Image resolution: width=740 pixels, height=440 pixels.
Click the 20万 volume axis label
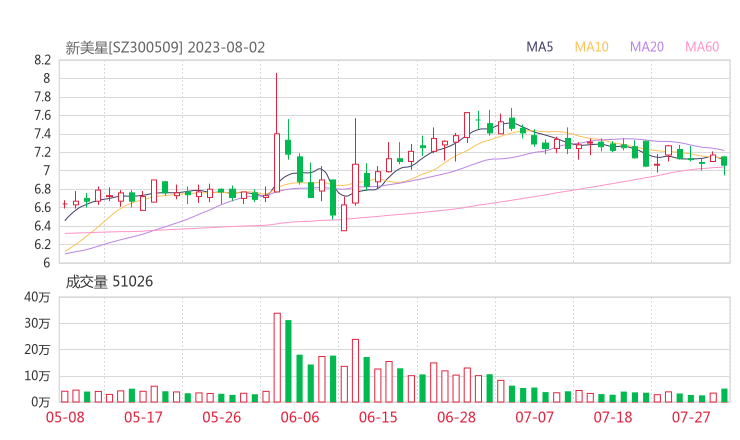coord(37,350)
